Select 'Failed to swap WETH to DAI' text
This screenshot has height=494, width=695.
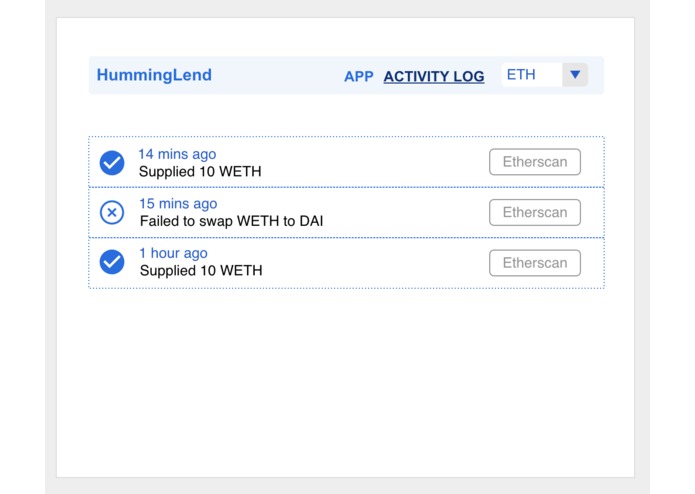click(x=231, y=221)
